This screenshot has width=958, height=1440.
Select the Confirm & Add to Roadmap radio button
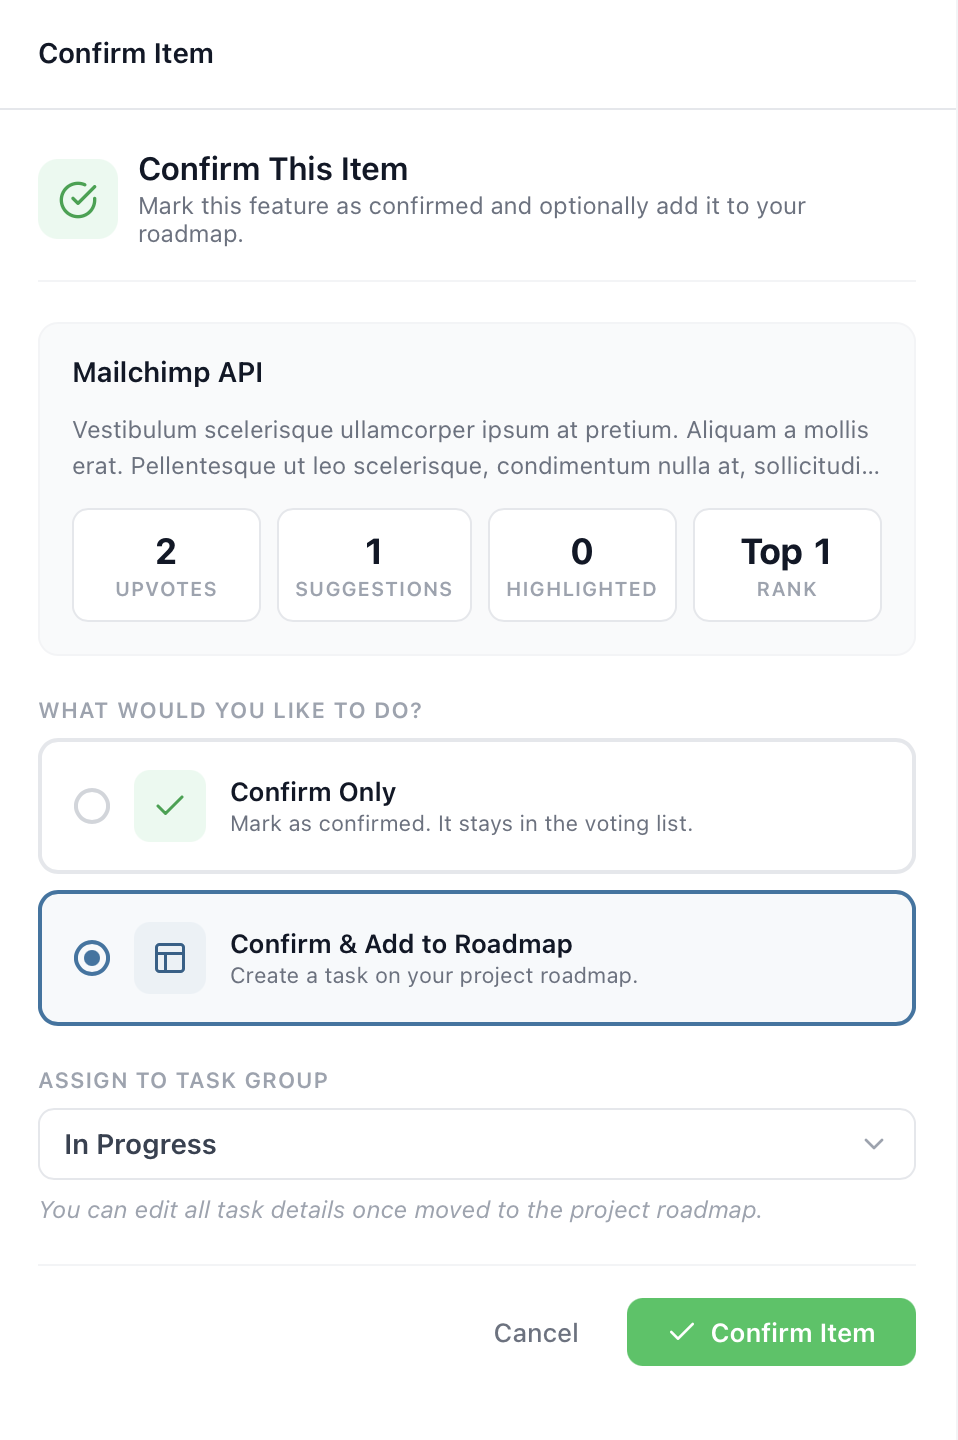(x=91, y=957)
